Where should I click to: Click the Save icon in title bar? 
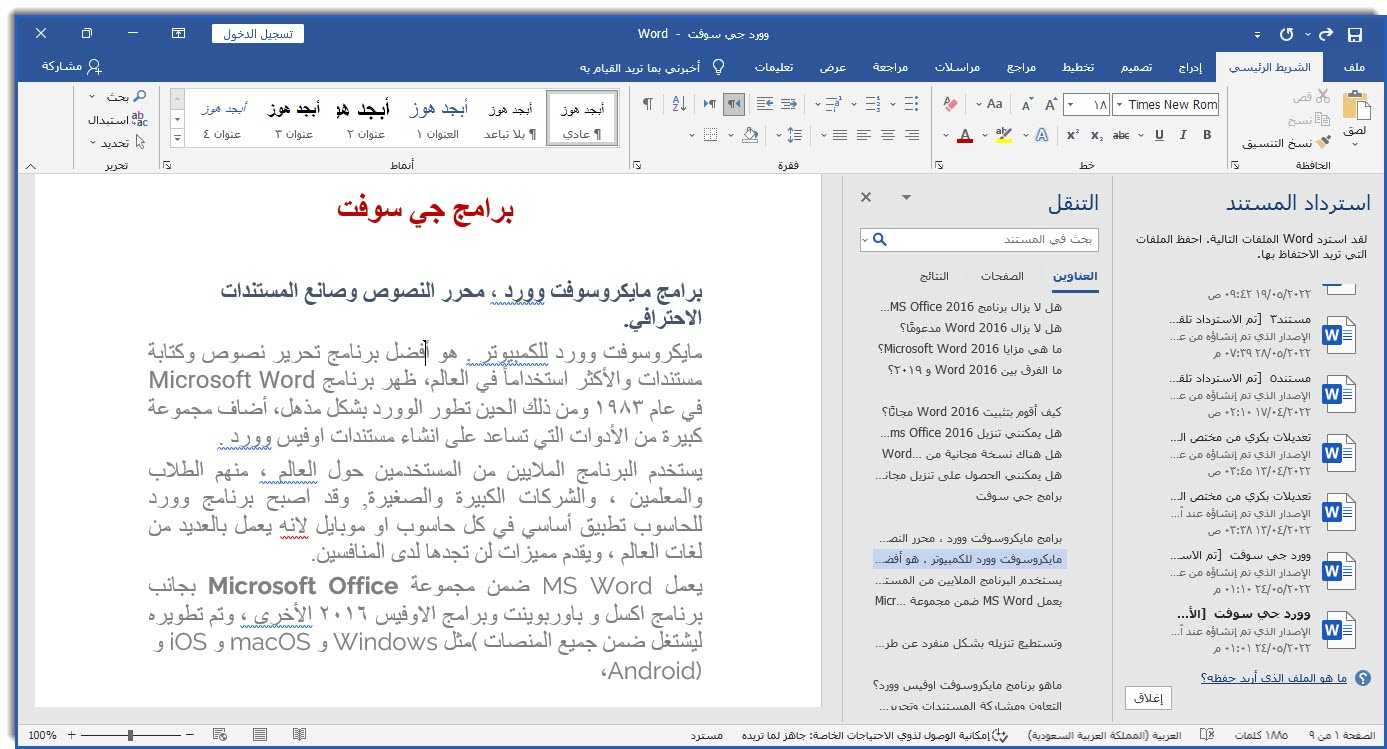1354,34
